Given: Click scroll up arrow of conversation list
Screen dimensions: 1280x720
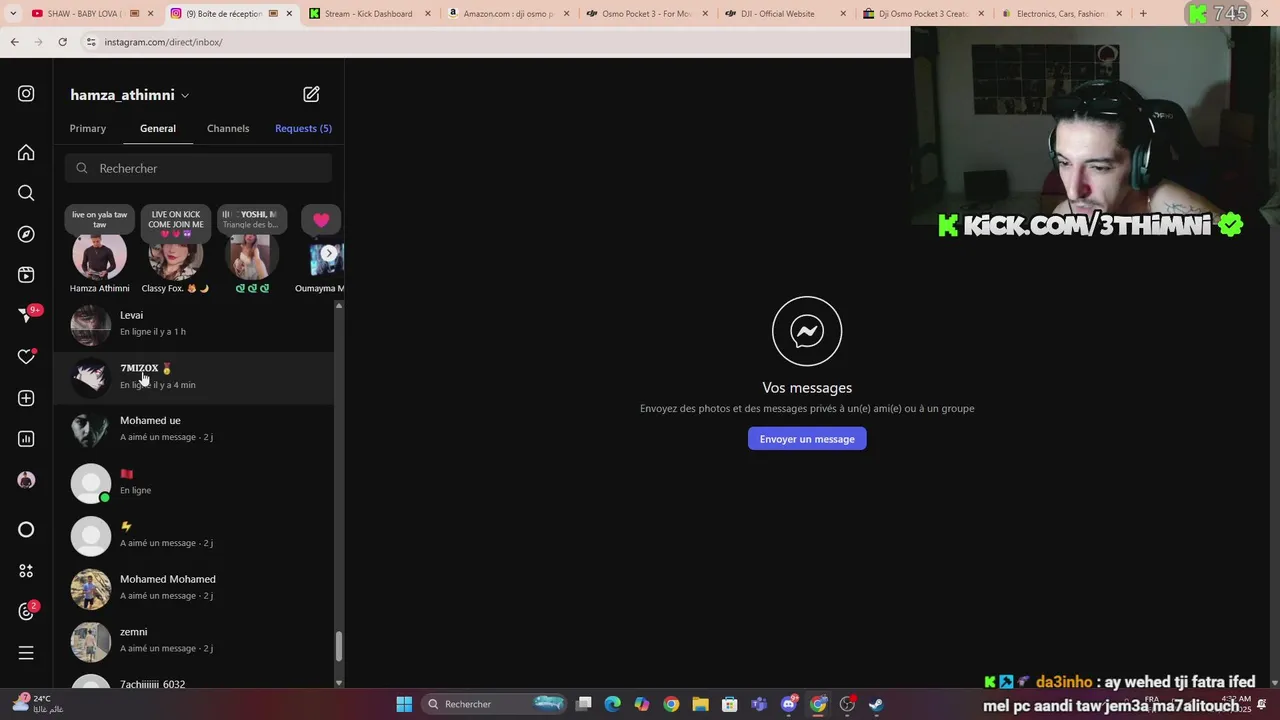Looking at the screenshot, I should tap(338, 305).
